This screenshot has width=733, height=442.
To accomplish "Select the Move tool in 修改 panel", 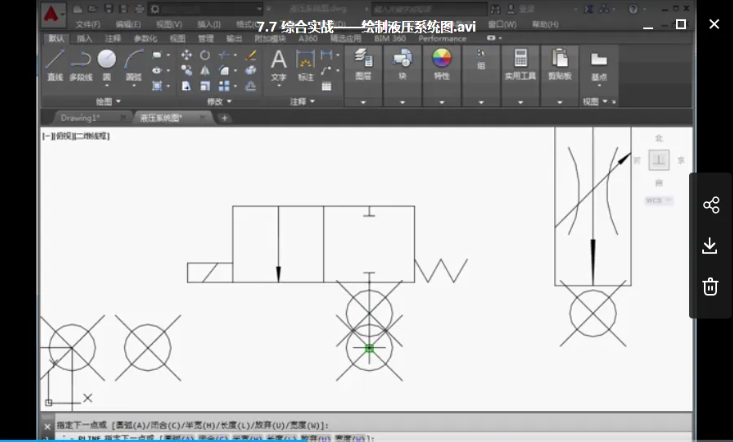I will 186,55.
